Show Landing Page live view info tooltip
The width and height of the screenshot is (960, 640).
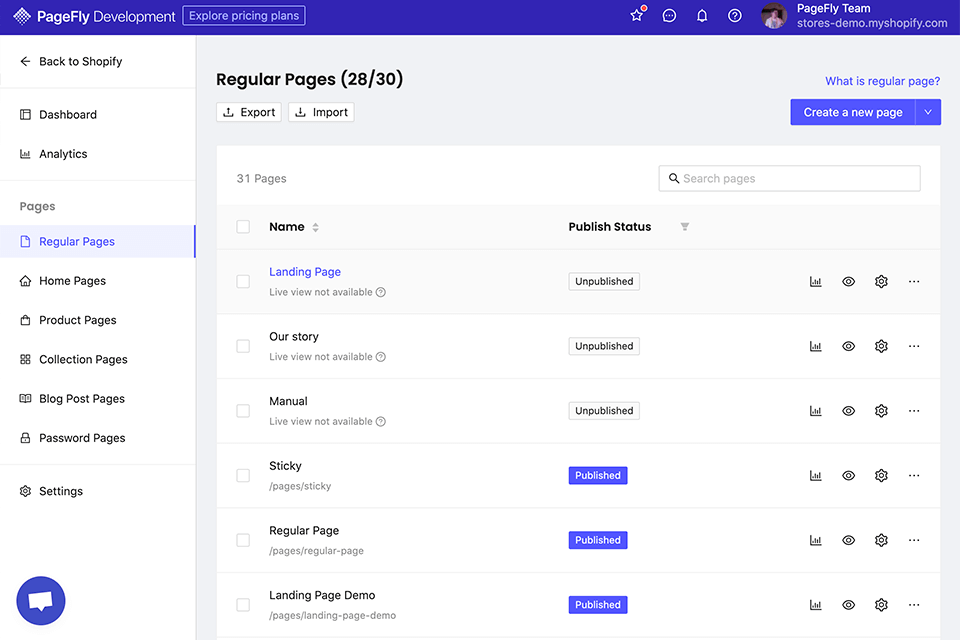click(x=381, y=292)
